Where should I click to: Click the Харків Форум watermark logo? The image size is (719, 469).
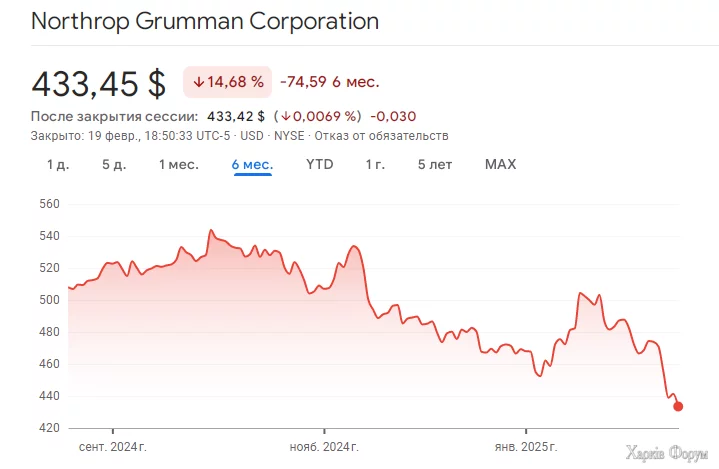665,452
